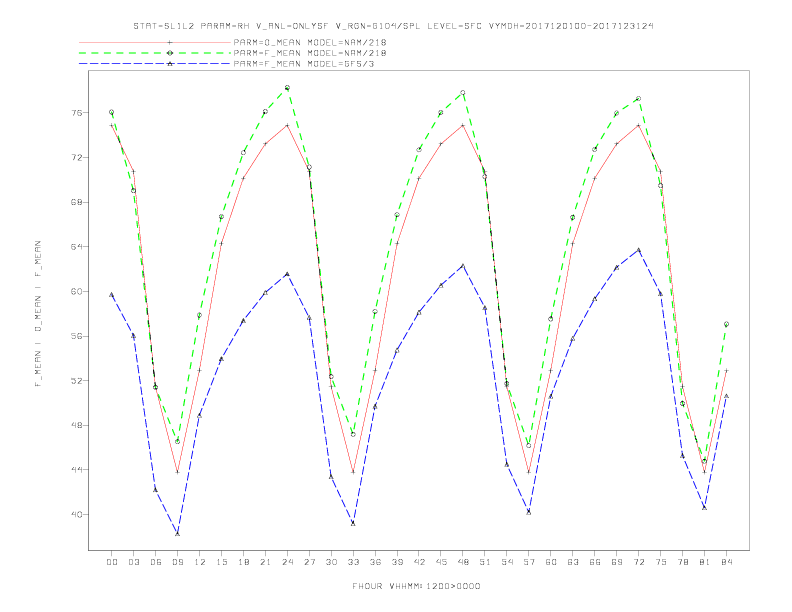Click the triangle marker on the blue legend line
This screenshot has width=792, height=612.
170,64
